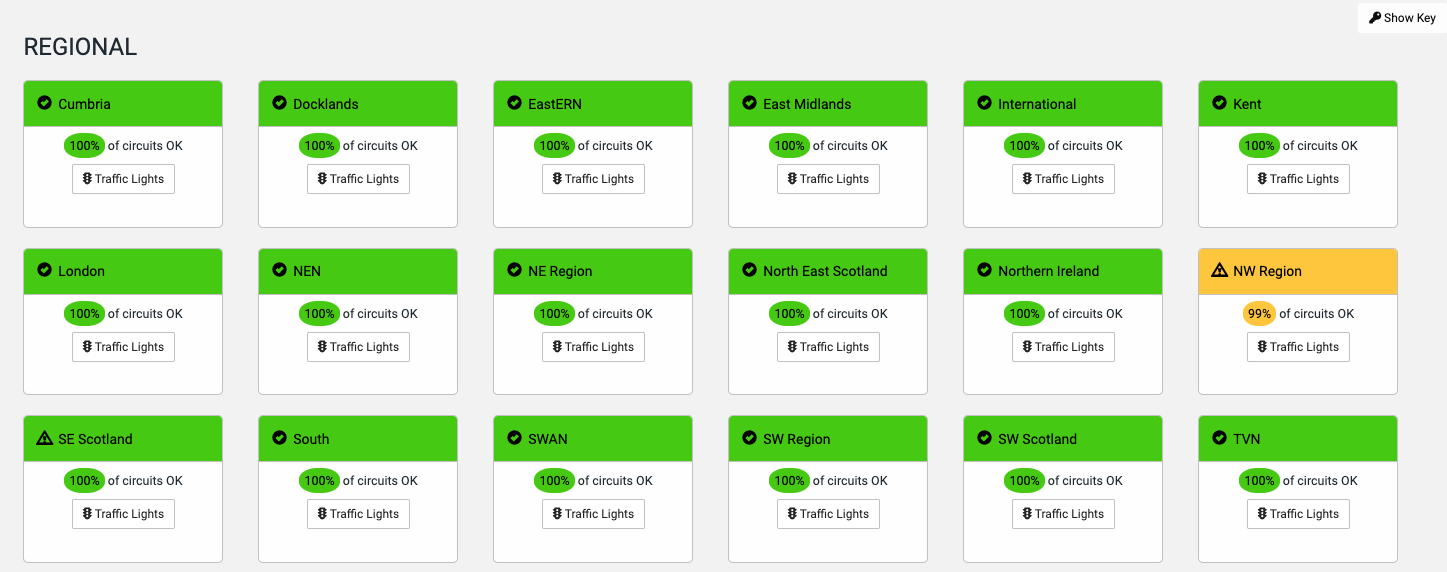
Task: Click the checkmark icon beside London
Action: coord(44,270)
